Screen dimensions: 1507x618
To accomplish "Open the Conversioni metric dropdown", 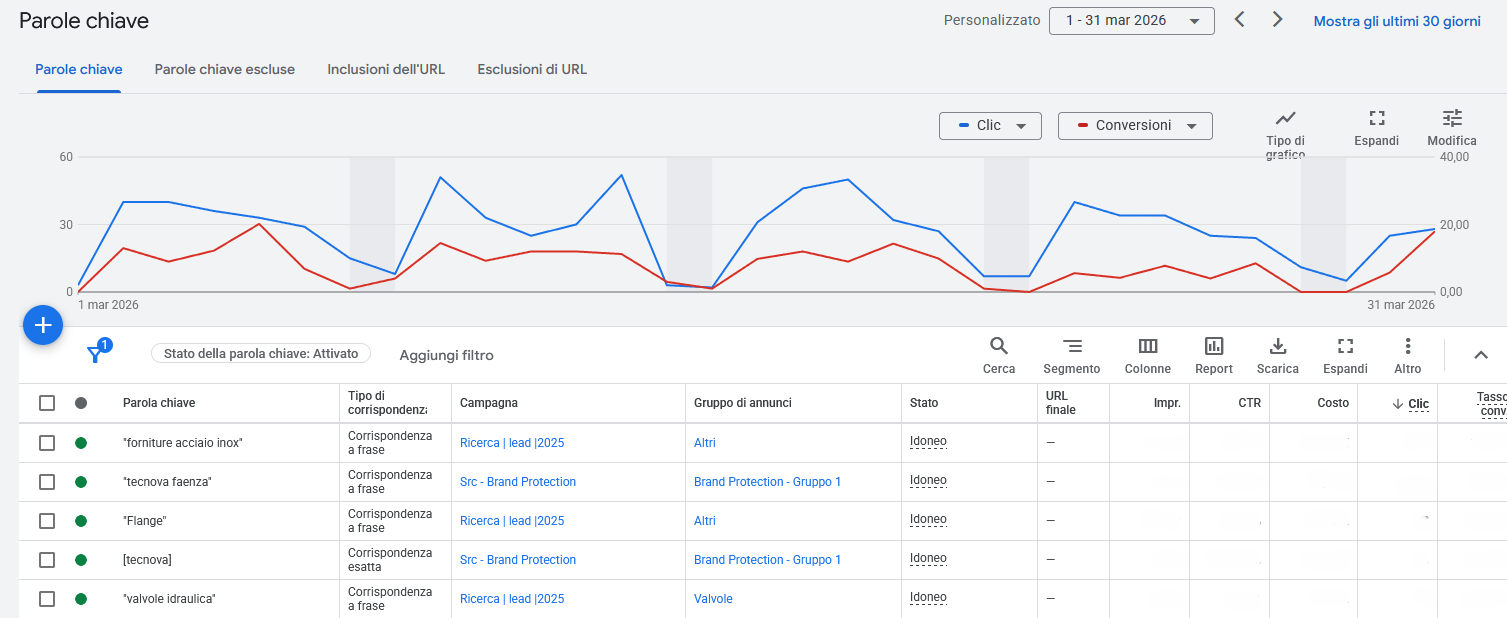I will click(x=1135, y=126).
